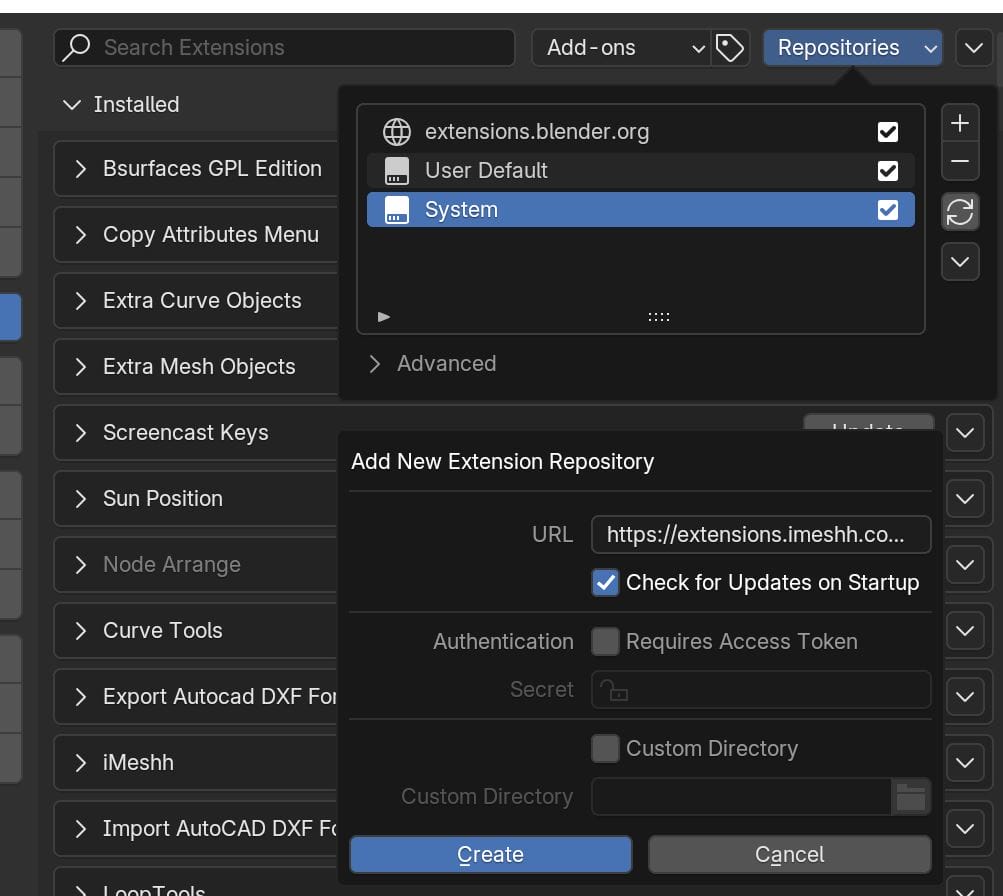
Task: Click the globe icon for extensions.blender.org
Action: [397, 132]
